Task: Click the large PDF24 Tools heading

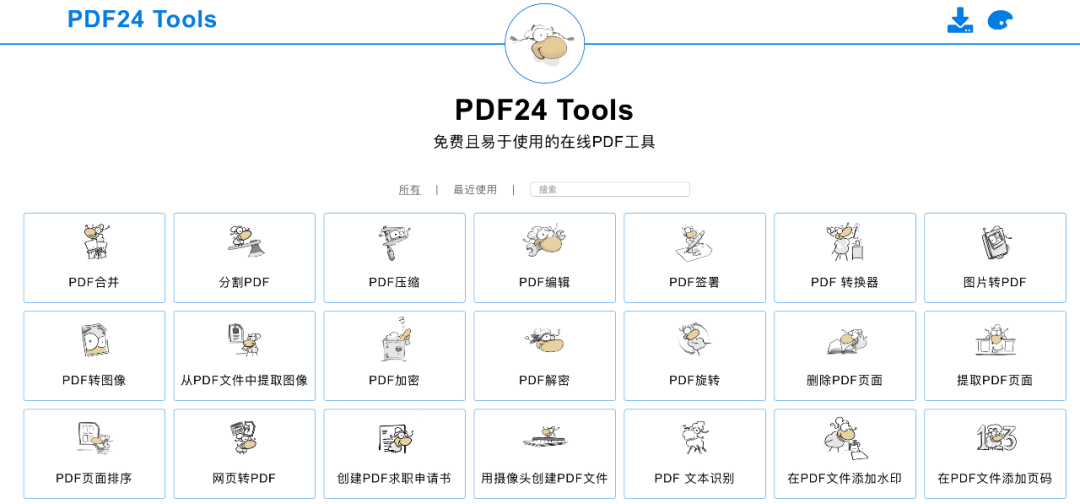Action: (x=544, y=109)
